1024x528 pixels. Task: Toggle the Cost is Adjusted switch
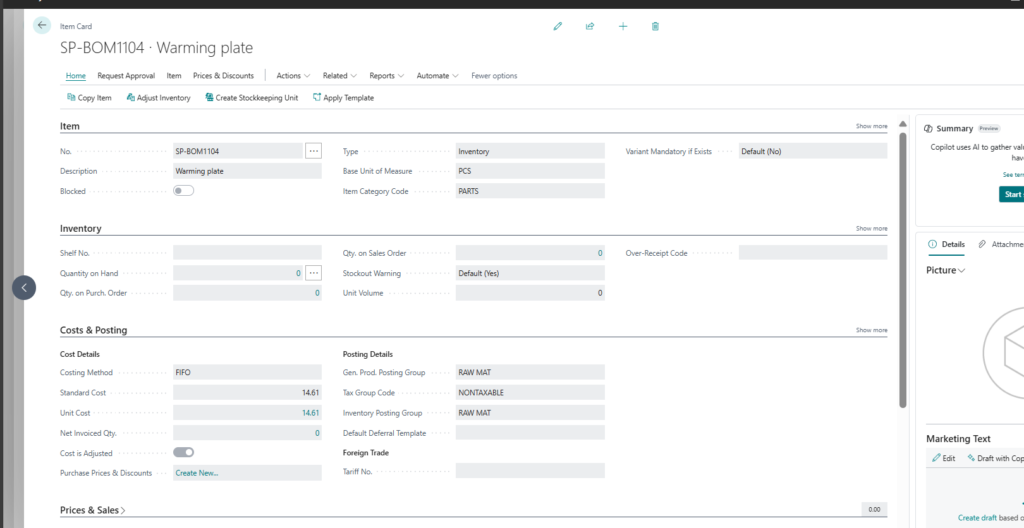pyautogui.click(x=183, y=453)
